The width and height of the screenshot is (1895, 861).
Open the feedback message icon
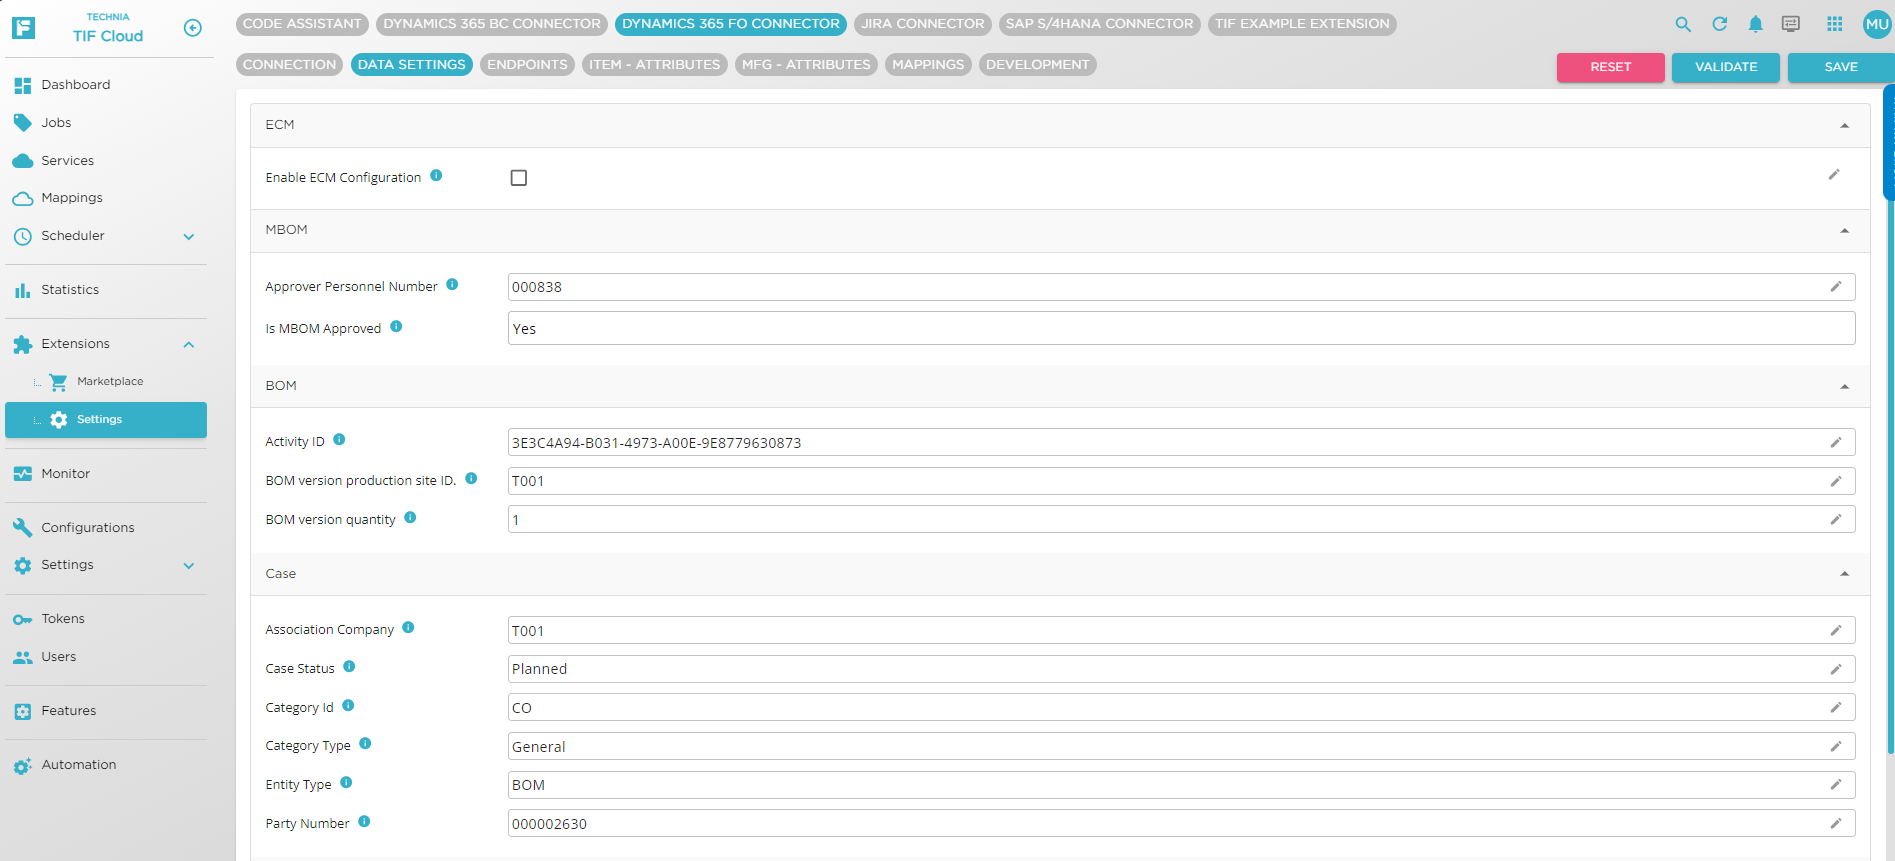[x=1791, y=24]
